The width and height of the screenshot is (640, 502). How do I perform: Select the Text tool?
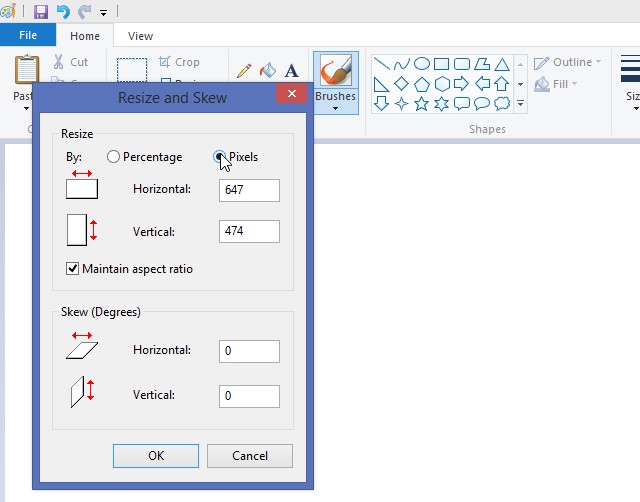click(291, 71)
